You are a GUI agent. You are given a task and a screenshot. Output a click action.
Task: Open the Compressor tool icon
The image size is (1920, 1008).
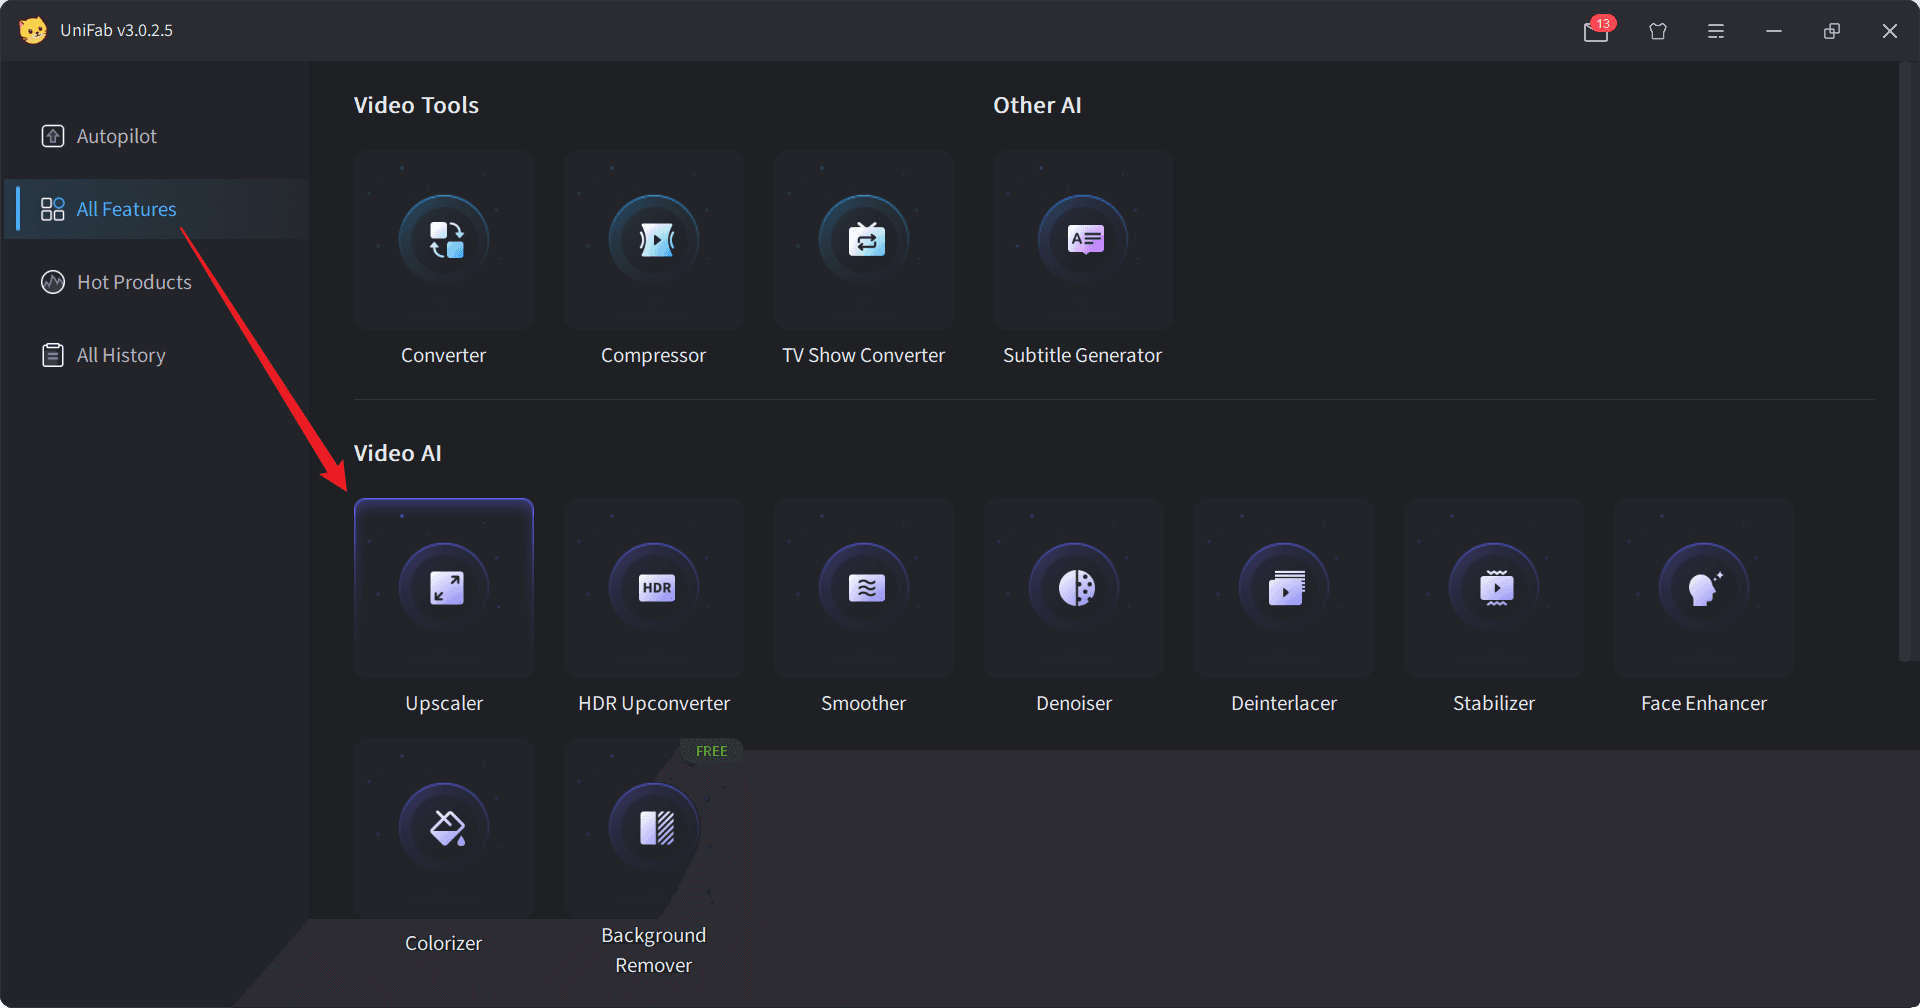click(x=654, y=240)
